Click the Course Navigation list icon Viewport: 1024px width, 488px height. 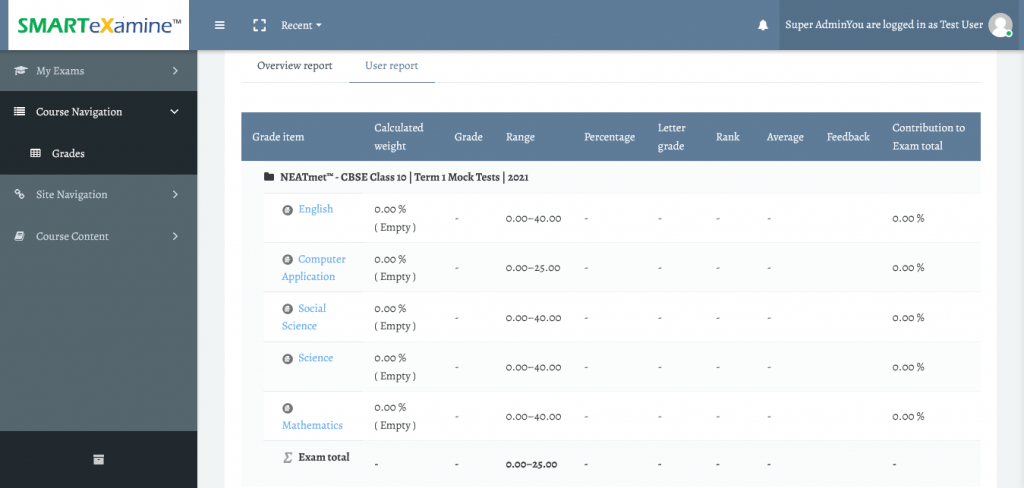click(20, 112)
